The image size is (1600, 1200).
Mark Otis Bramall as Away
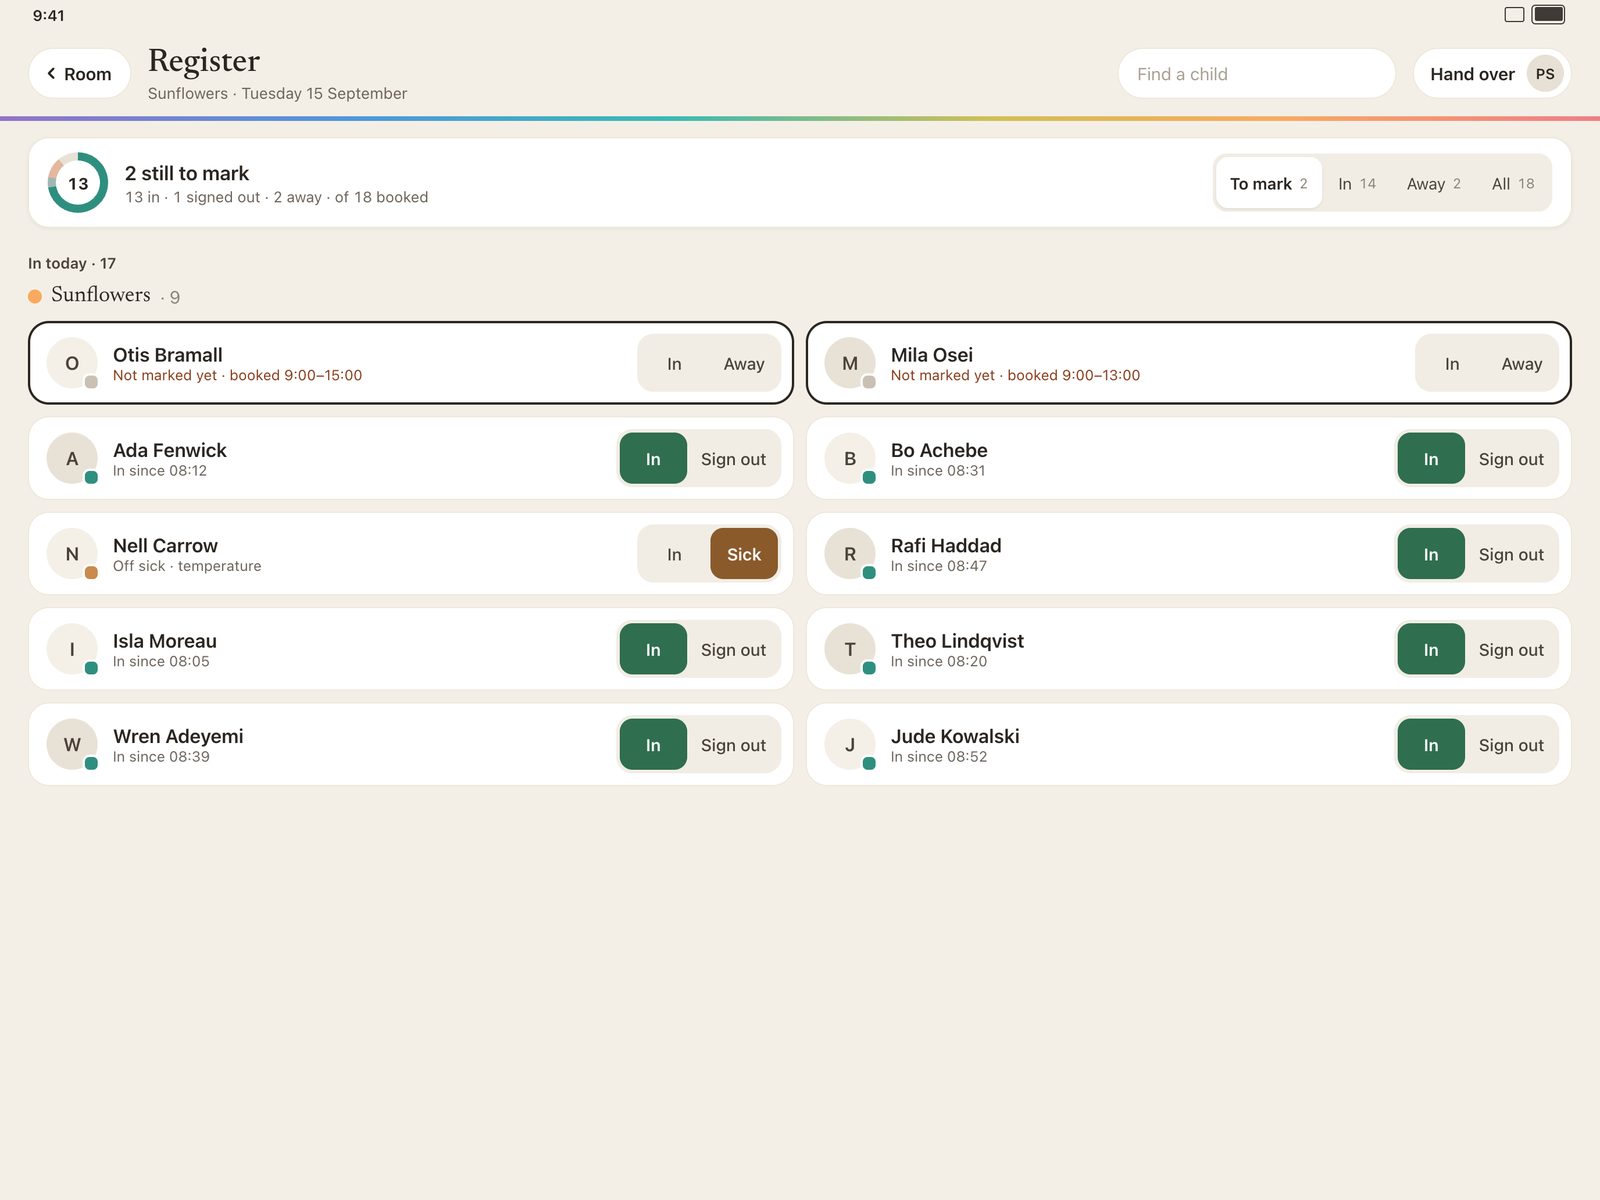pos(744,364)
